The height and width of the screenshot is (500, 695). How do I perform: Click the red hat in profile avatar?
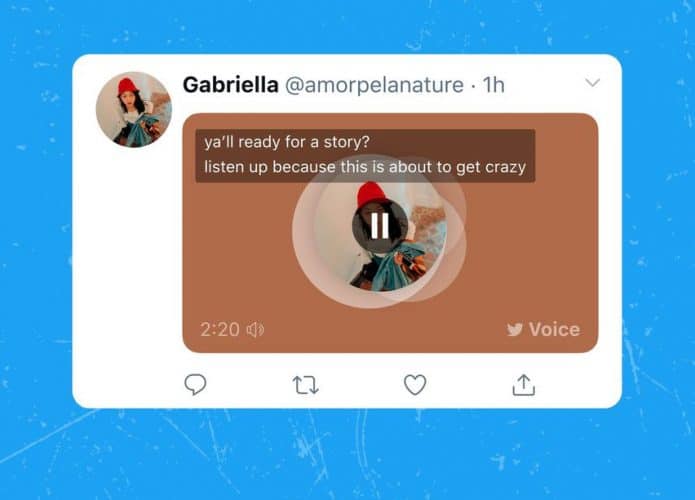pyautogui.click(x=128, y=87)
